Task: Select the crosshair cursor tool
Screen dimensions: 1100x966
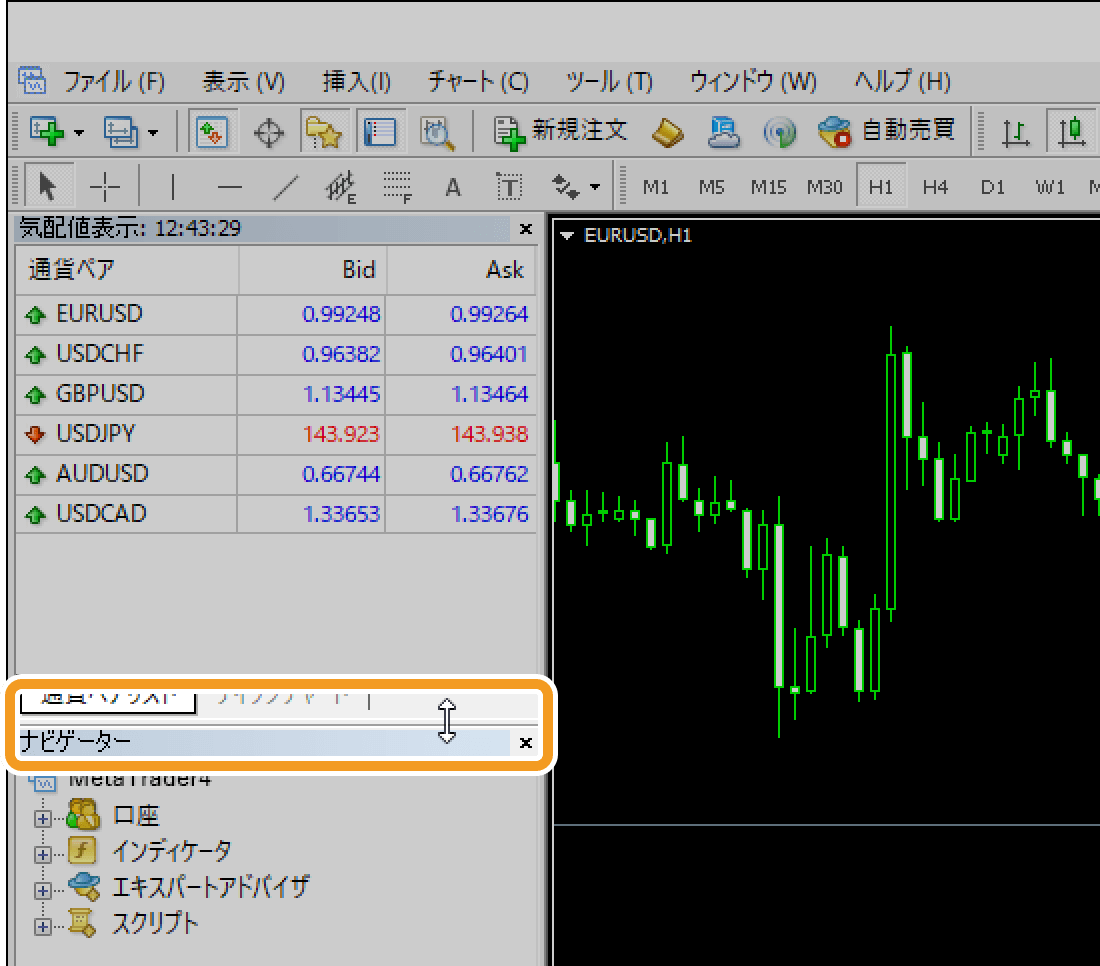Action: tap(105, 186)
